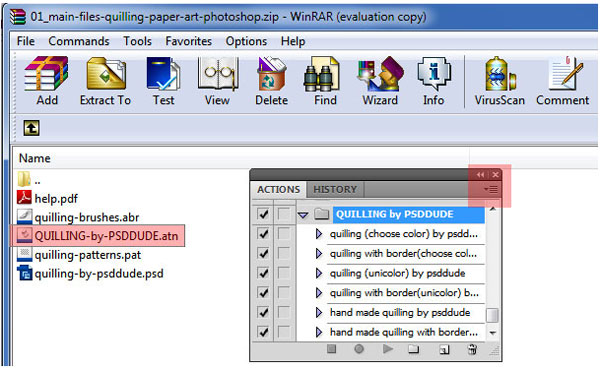Select the quilling-by-psddude.psd file name

[99, 274]
